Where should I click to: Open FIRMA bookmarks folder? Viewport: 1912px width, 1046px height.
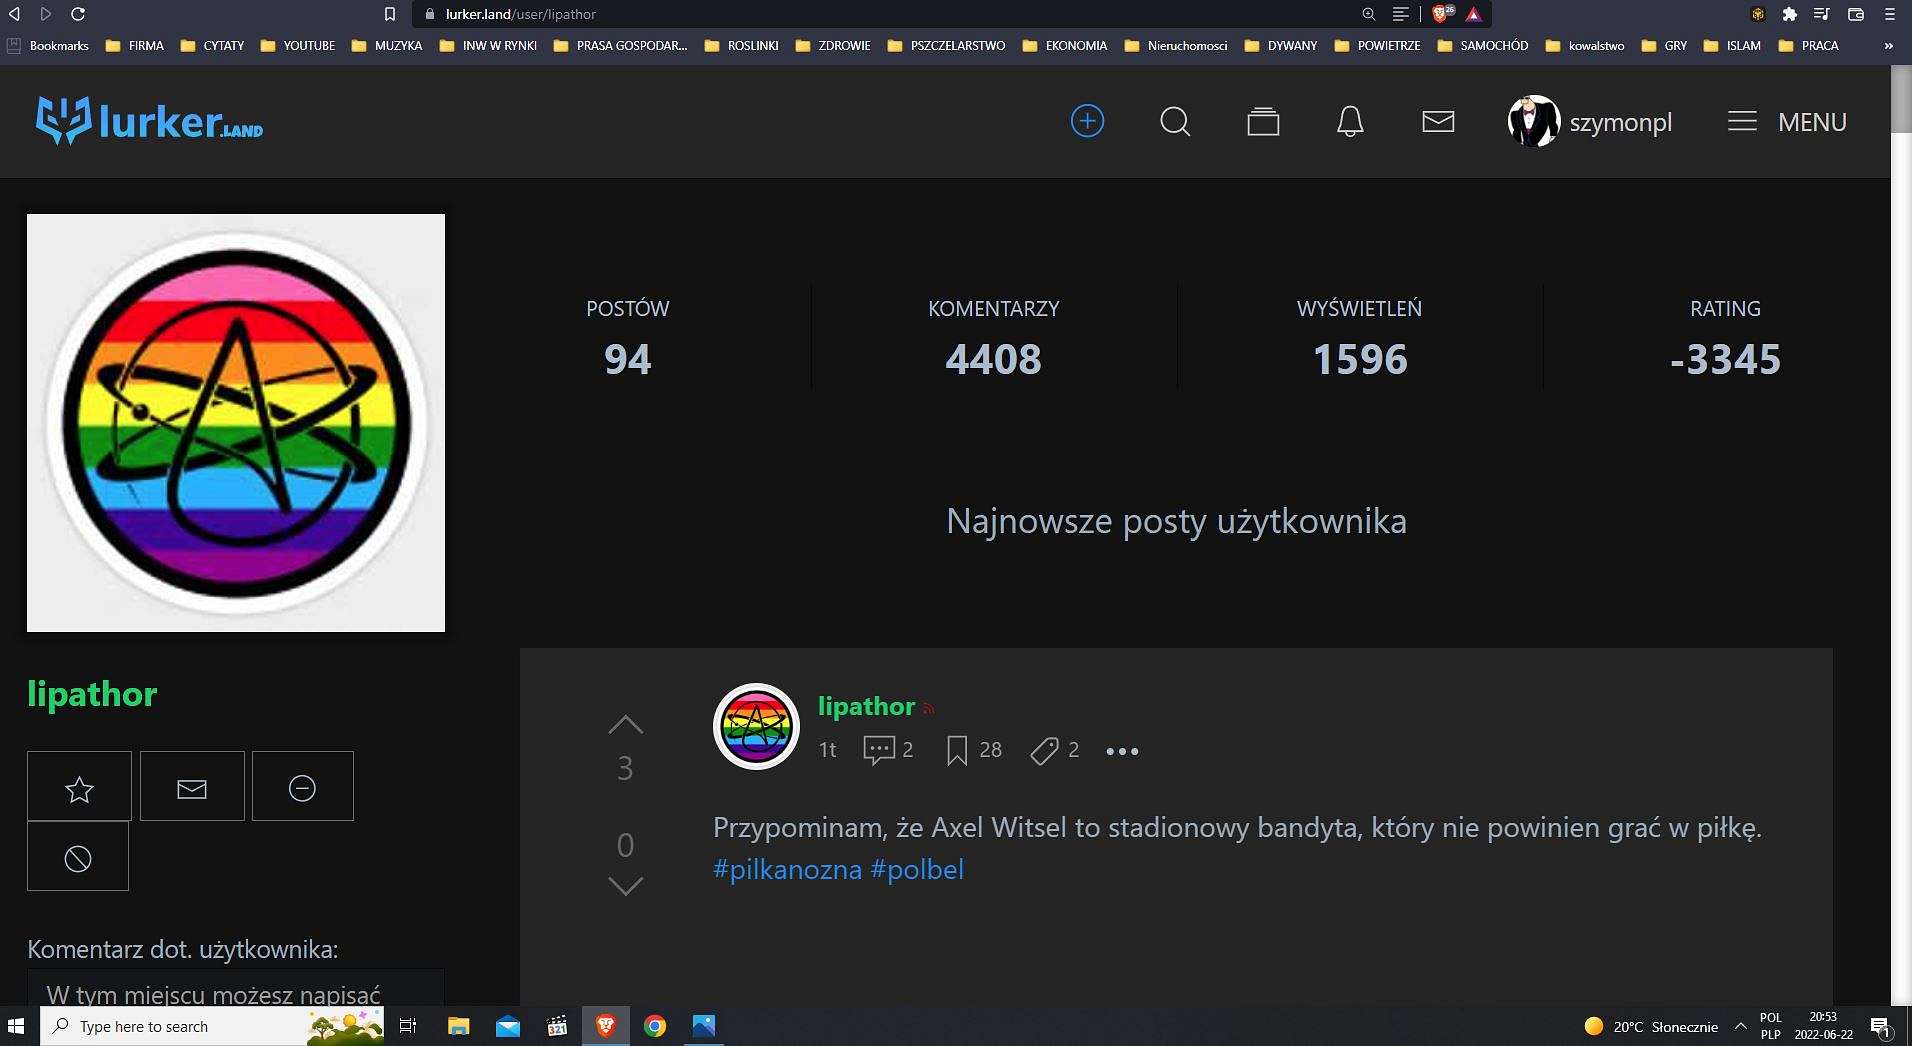coord(135,45)
